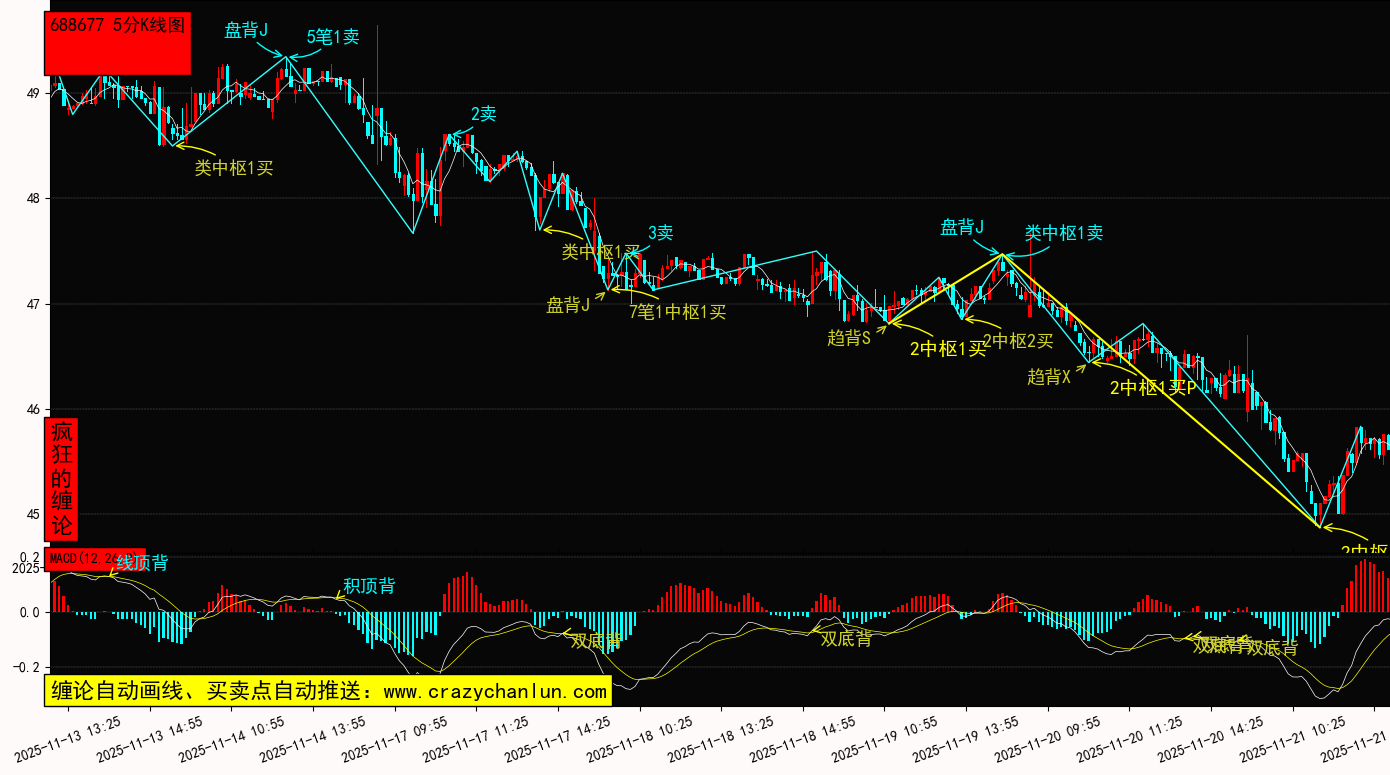The image size is (1390, 775).
Task: Click the 线顶背 MACD divergence label
Action: [142, 563]
